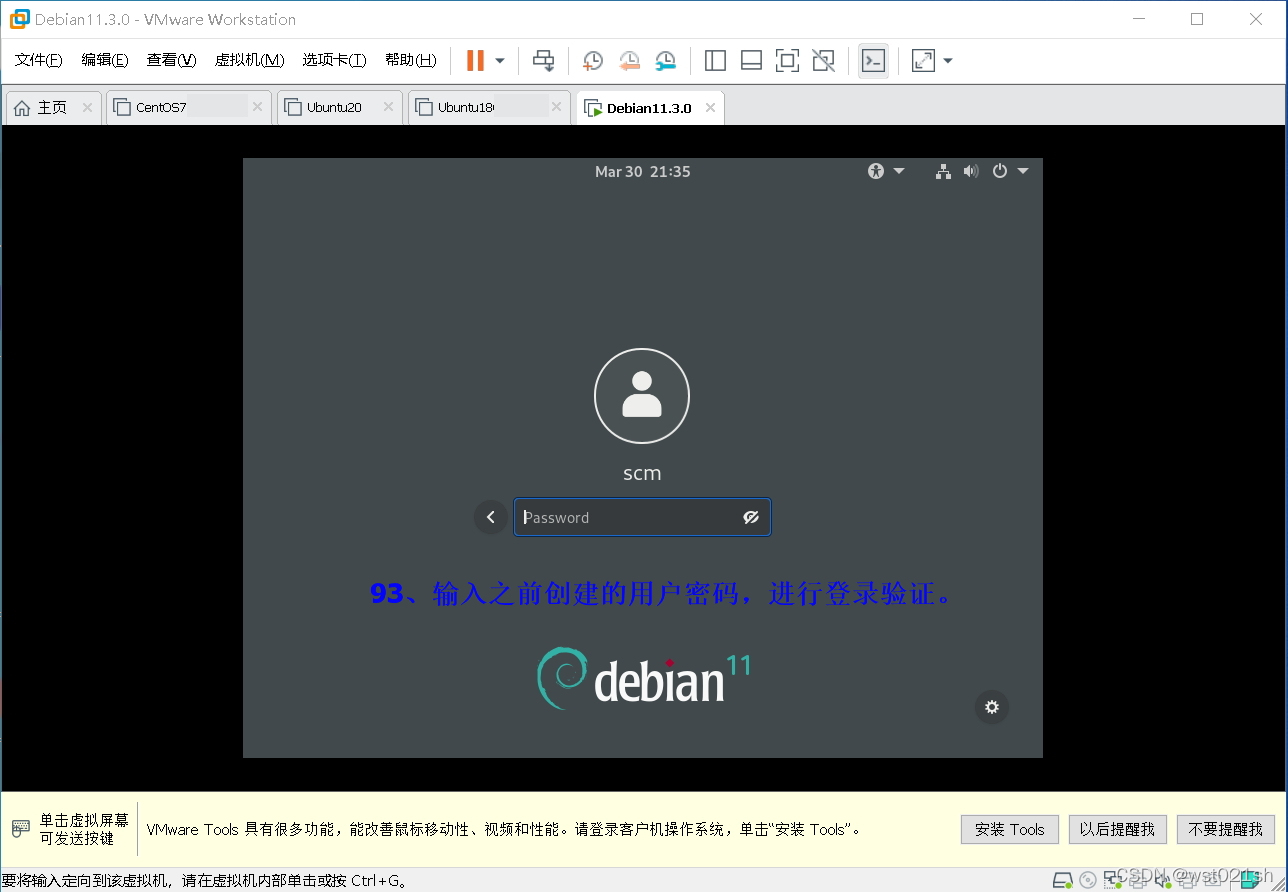The height and width of the screenshot is (892, 1288).
Task: Click the VMware logo in title bar
Action: coord(19,19)
